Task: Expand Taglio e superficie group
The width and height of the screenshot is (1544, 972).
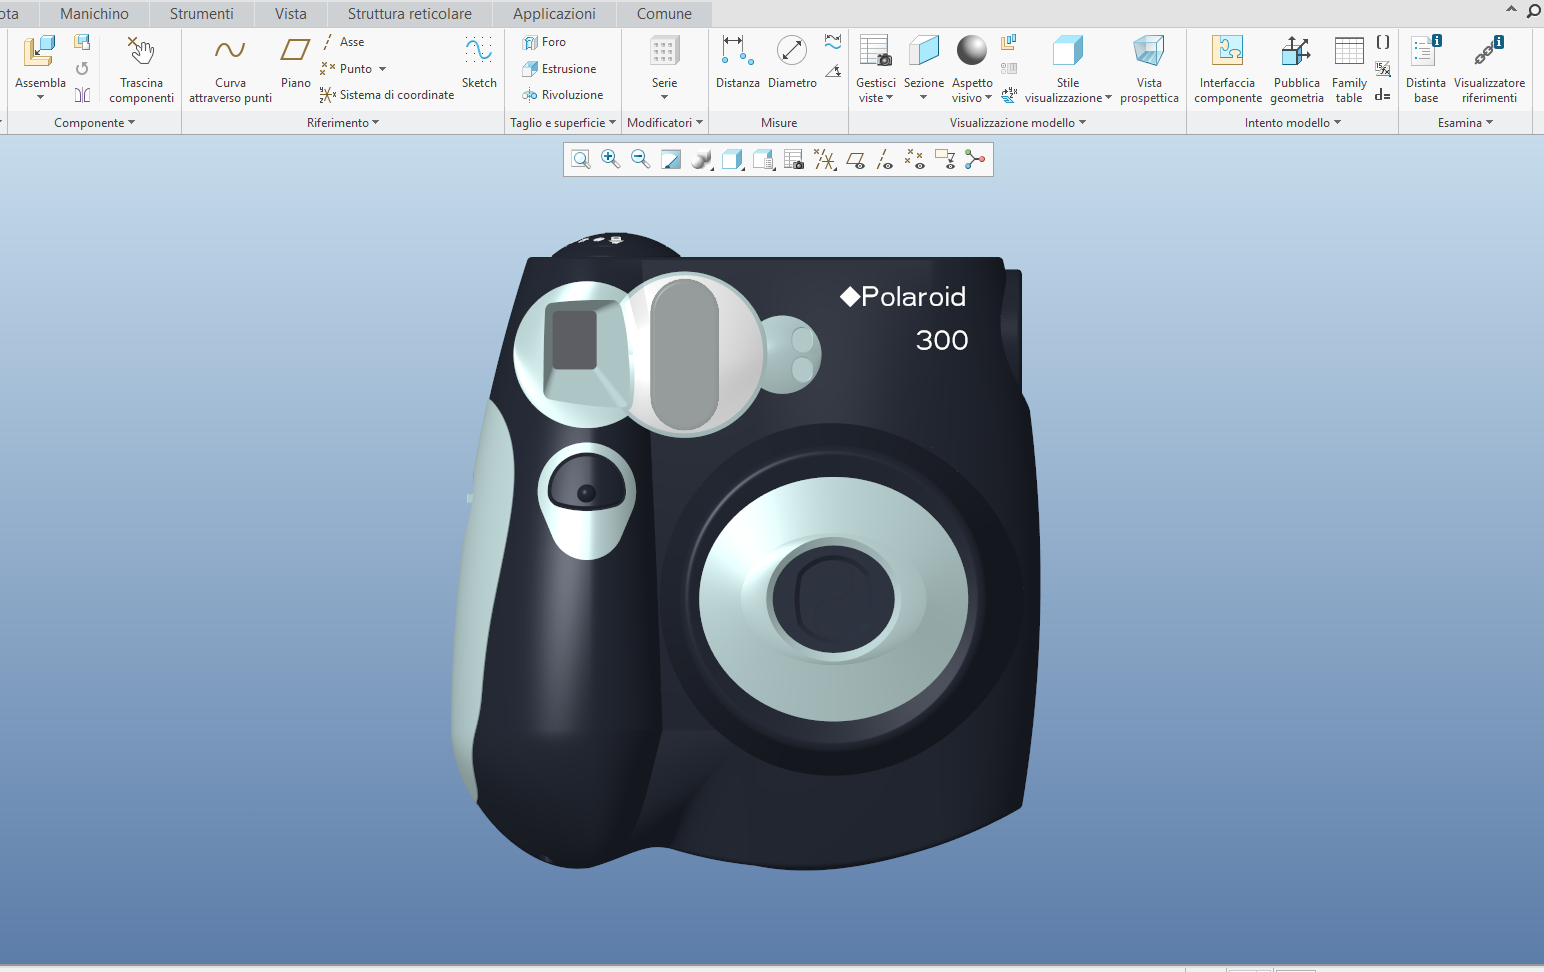Action: click(x=563, y=123)
